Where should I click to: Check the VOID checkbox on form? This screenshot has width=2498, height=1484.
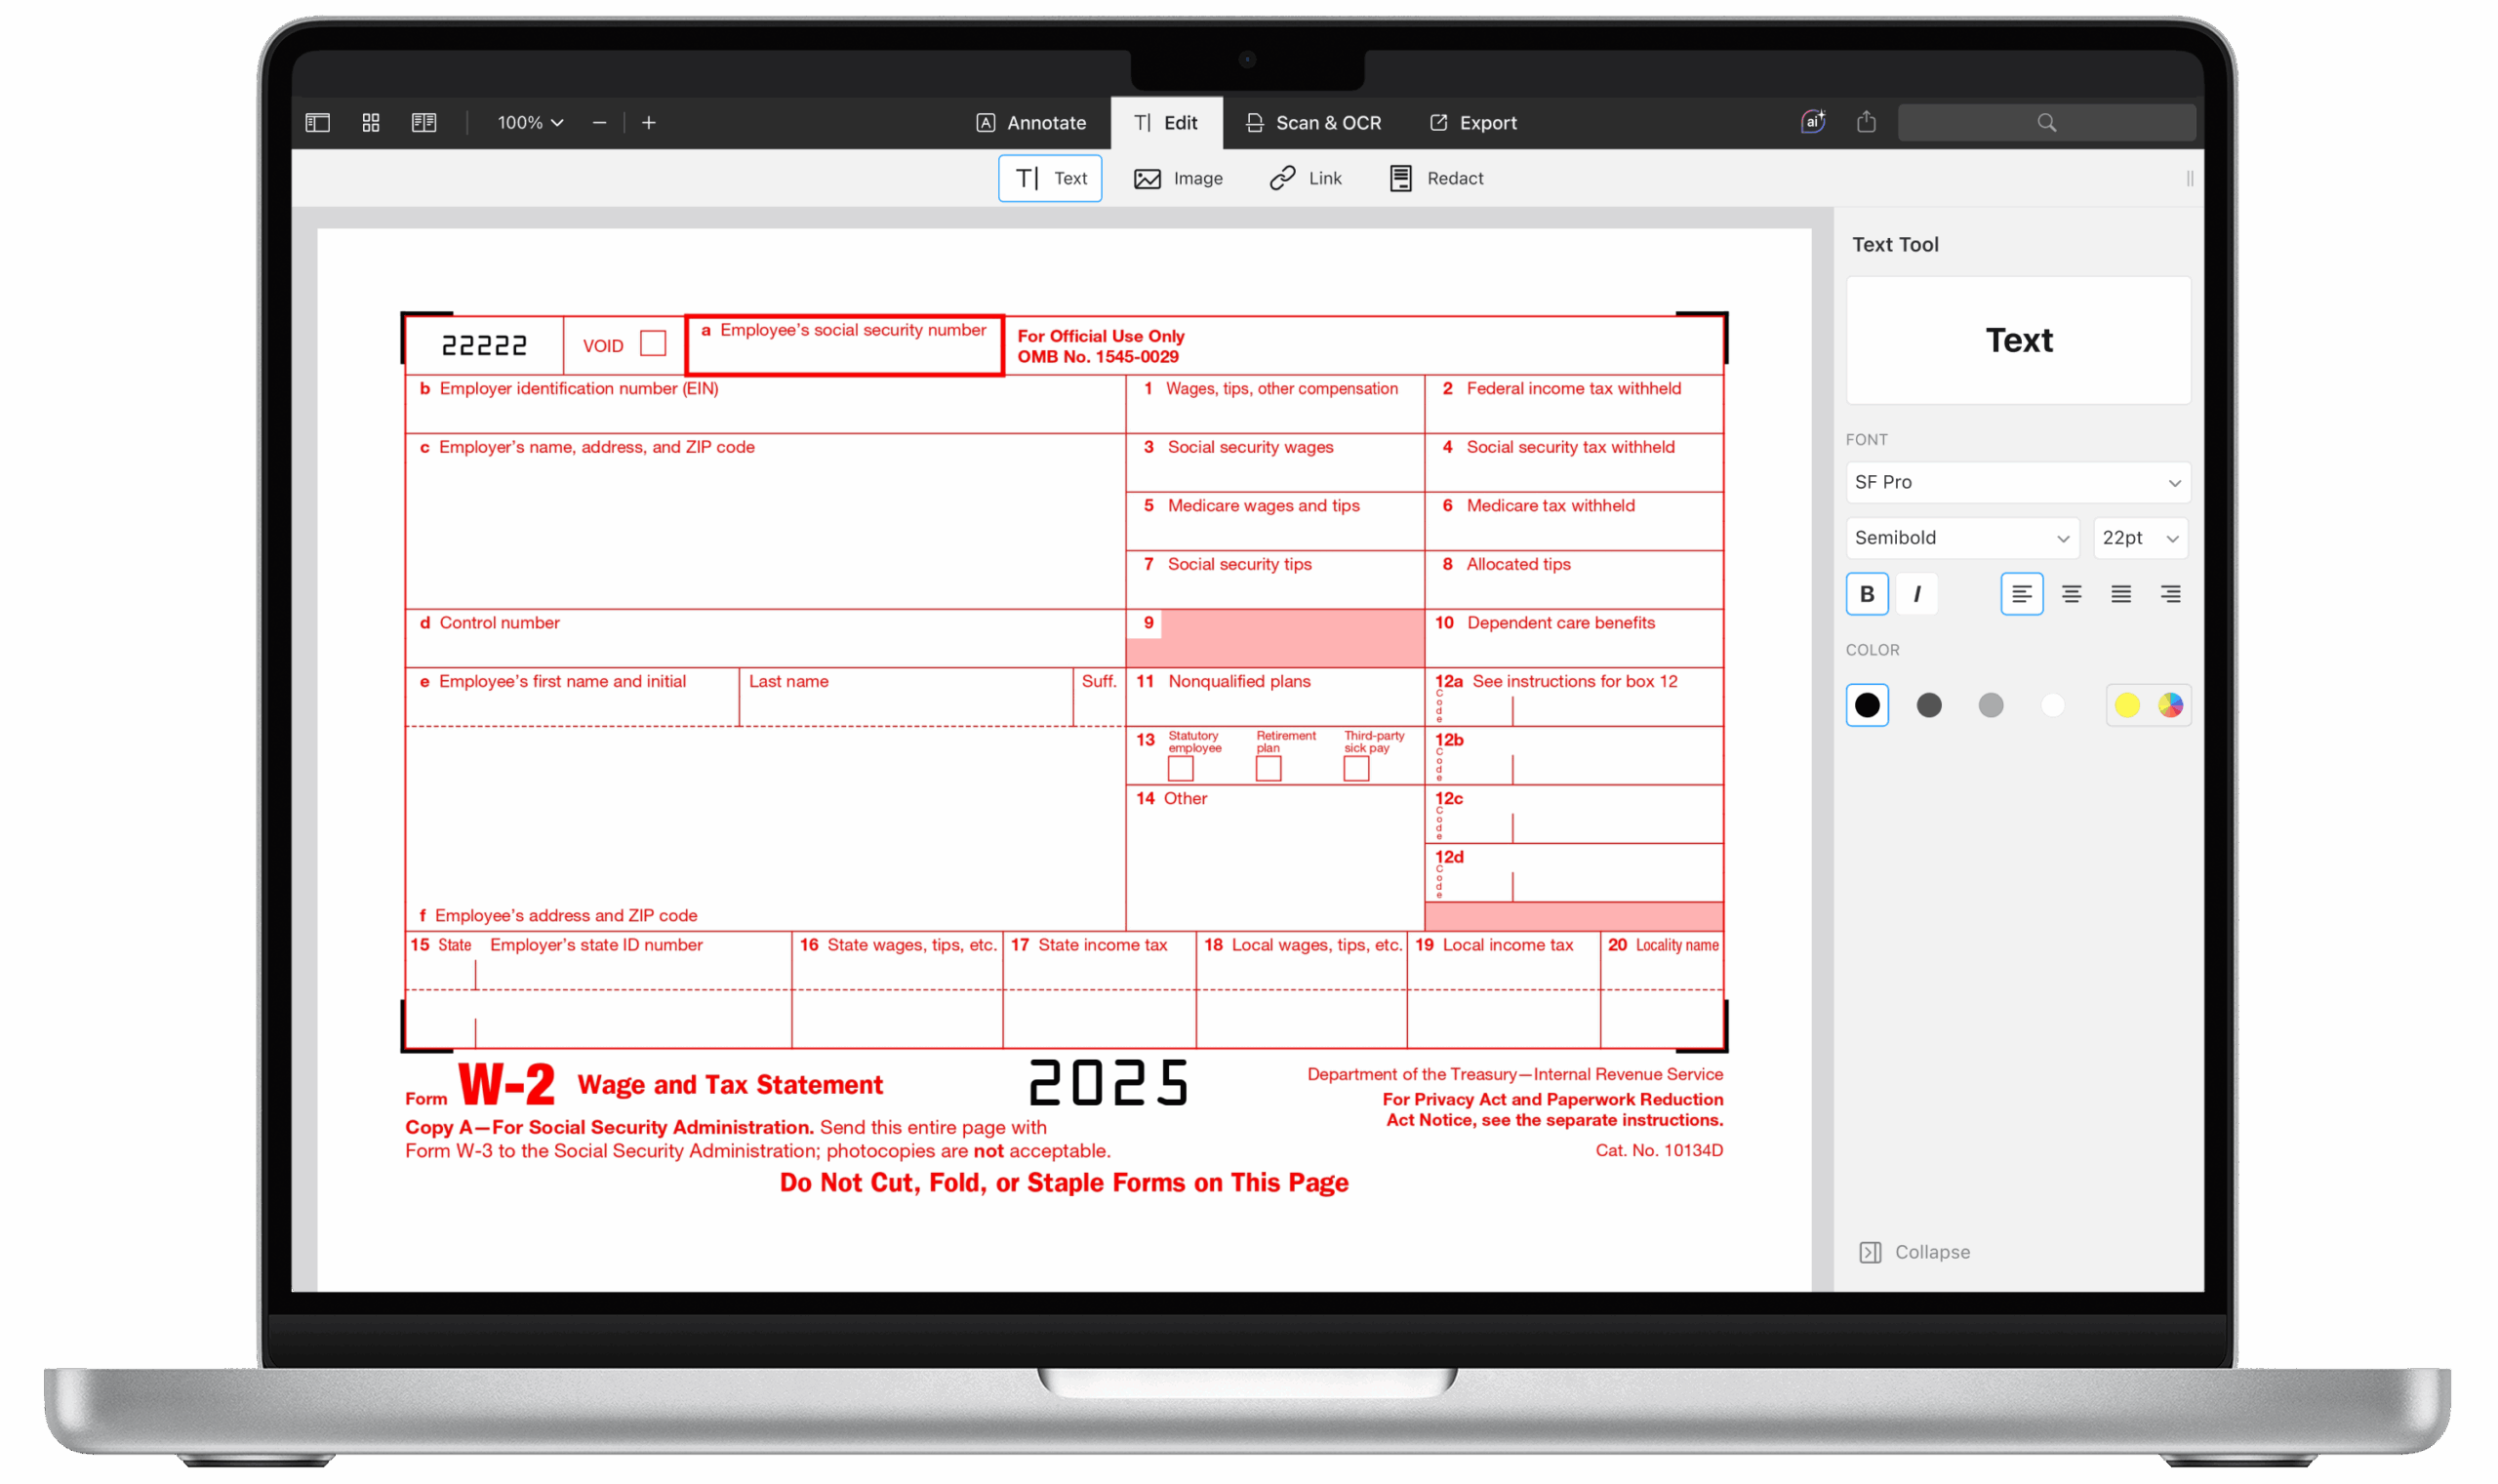(x=653, y=343)
